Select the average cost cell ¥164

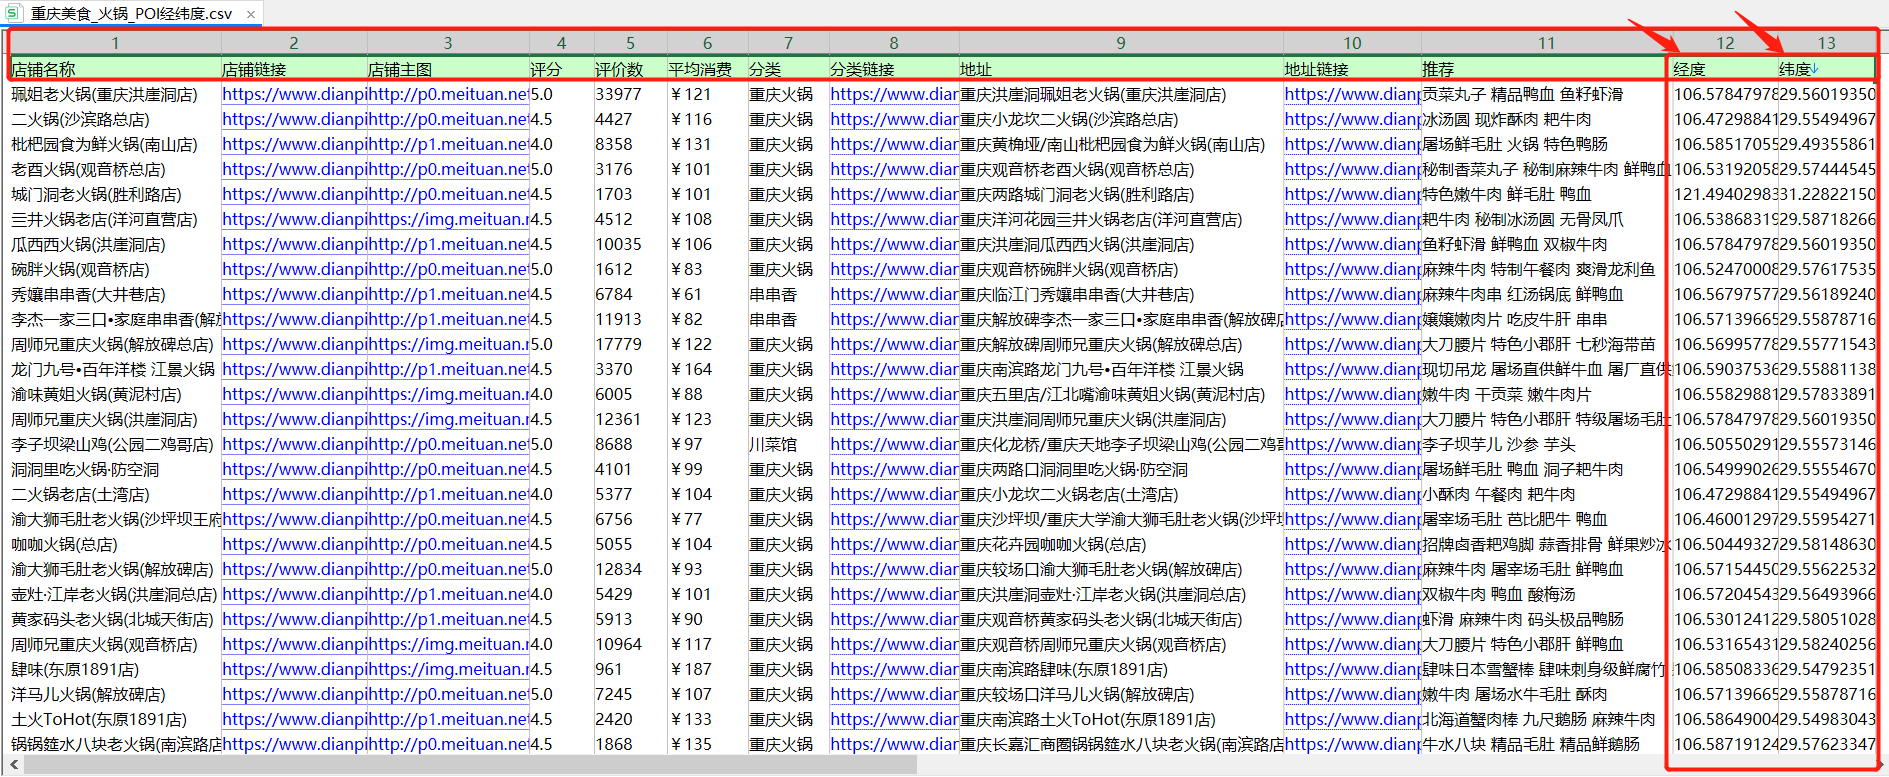707,369
